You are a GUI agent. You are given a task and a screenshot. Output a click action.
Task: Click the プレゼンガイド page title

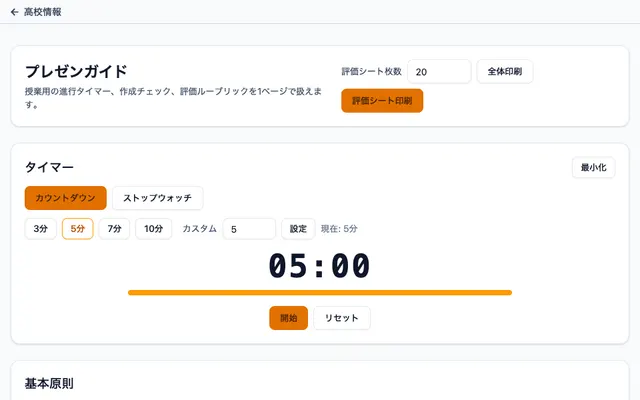[x=76, y=71]
